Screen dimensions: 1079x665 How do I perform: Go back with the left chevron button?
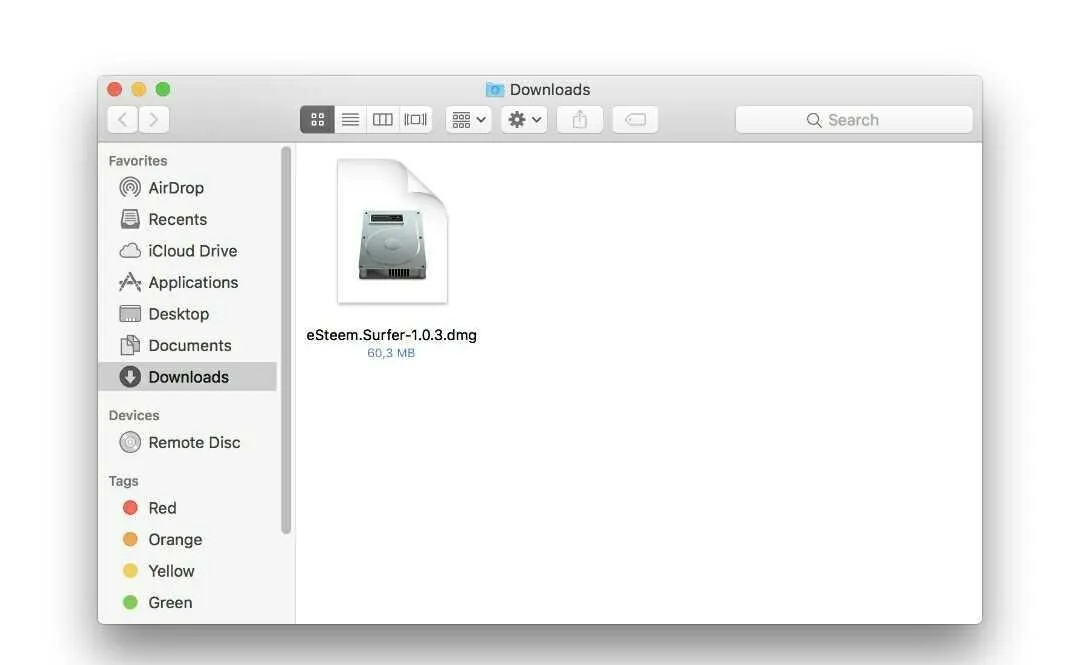(x=122, y=120)
